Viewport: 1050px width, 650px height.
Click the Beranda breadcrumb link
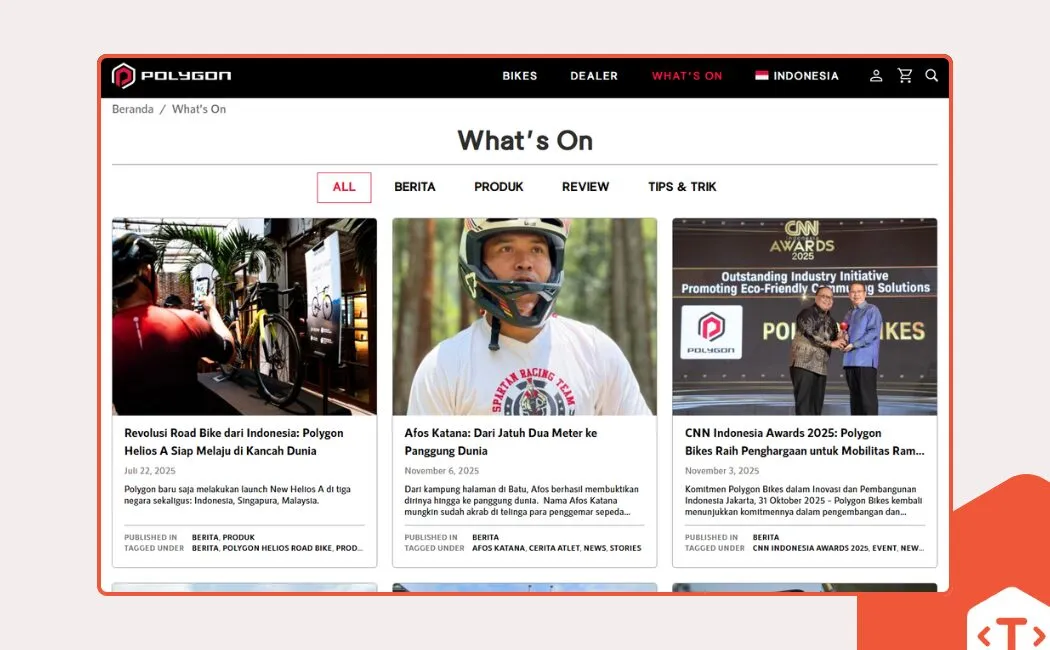[x=132, y=108]
